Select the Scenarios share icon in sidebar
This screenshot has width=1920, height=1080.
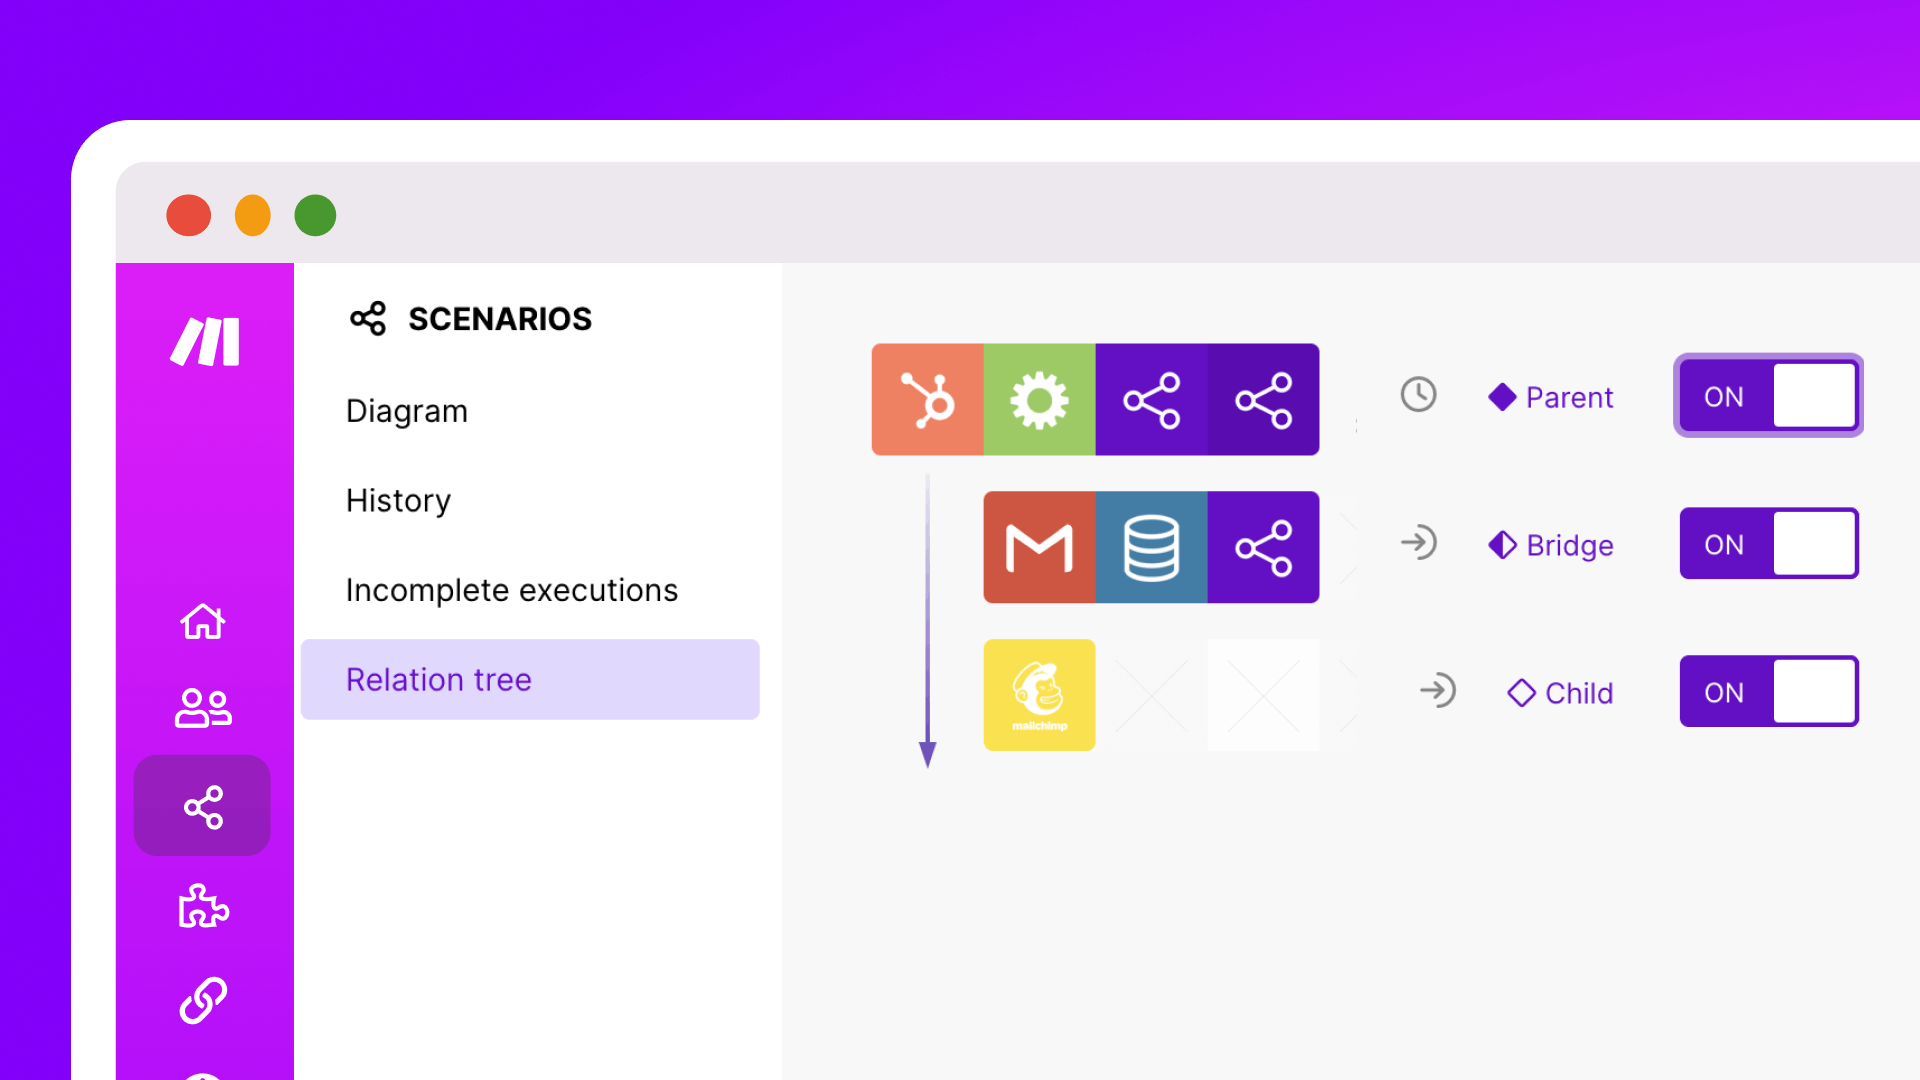tap(203, 806)
